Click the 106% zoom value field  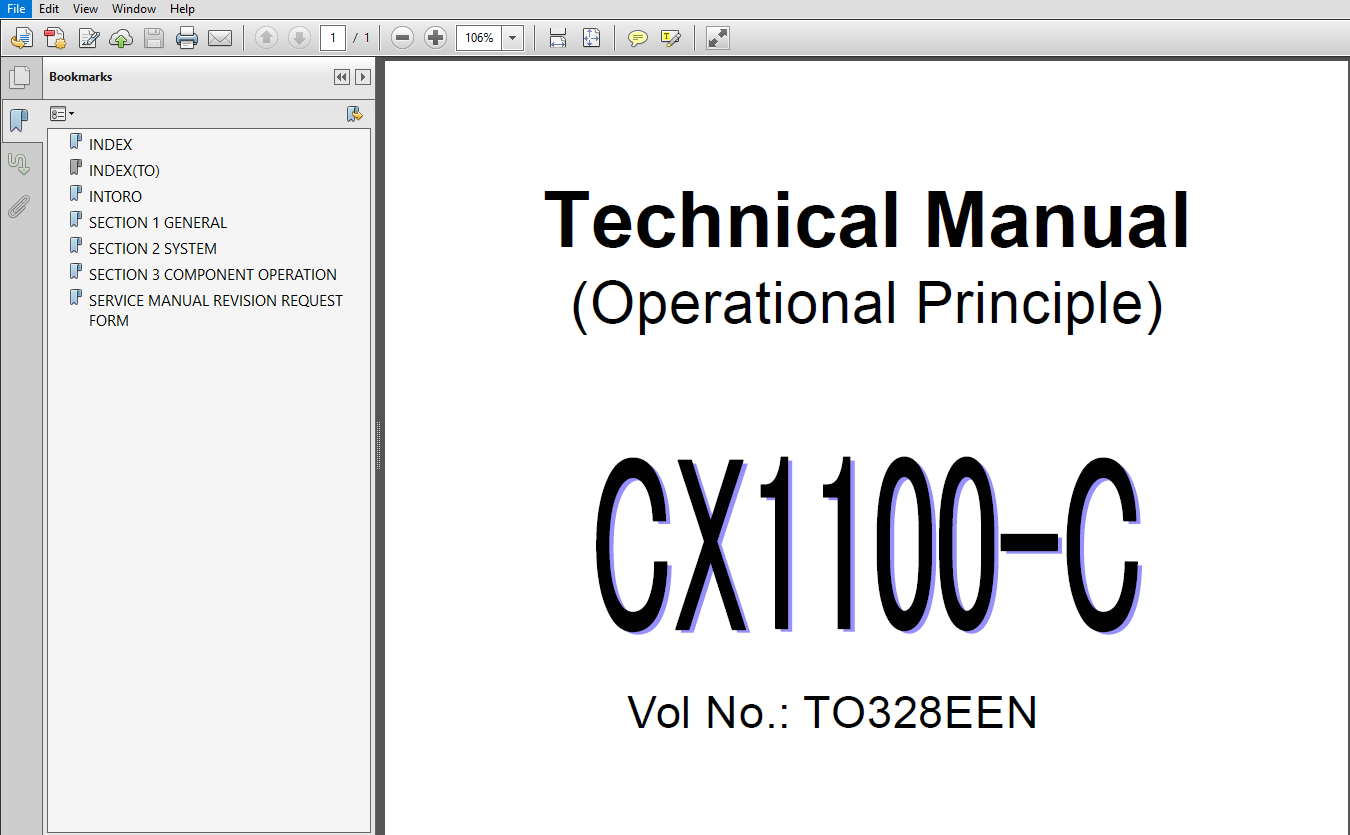(x=479, y=38)
